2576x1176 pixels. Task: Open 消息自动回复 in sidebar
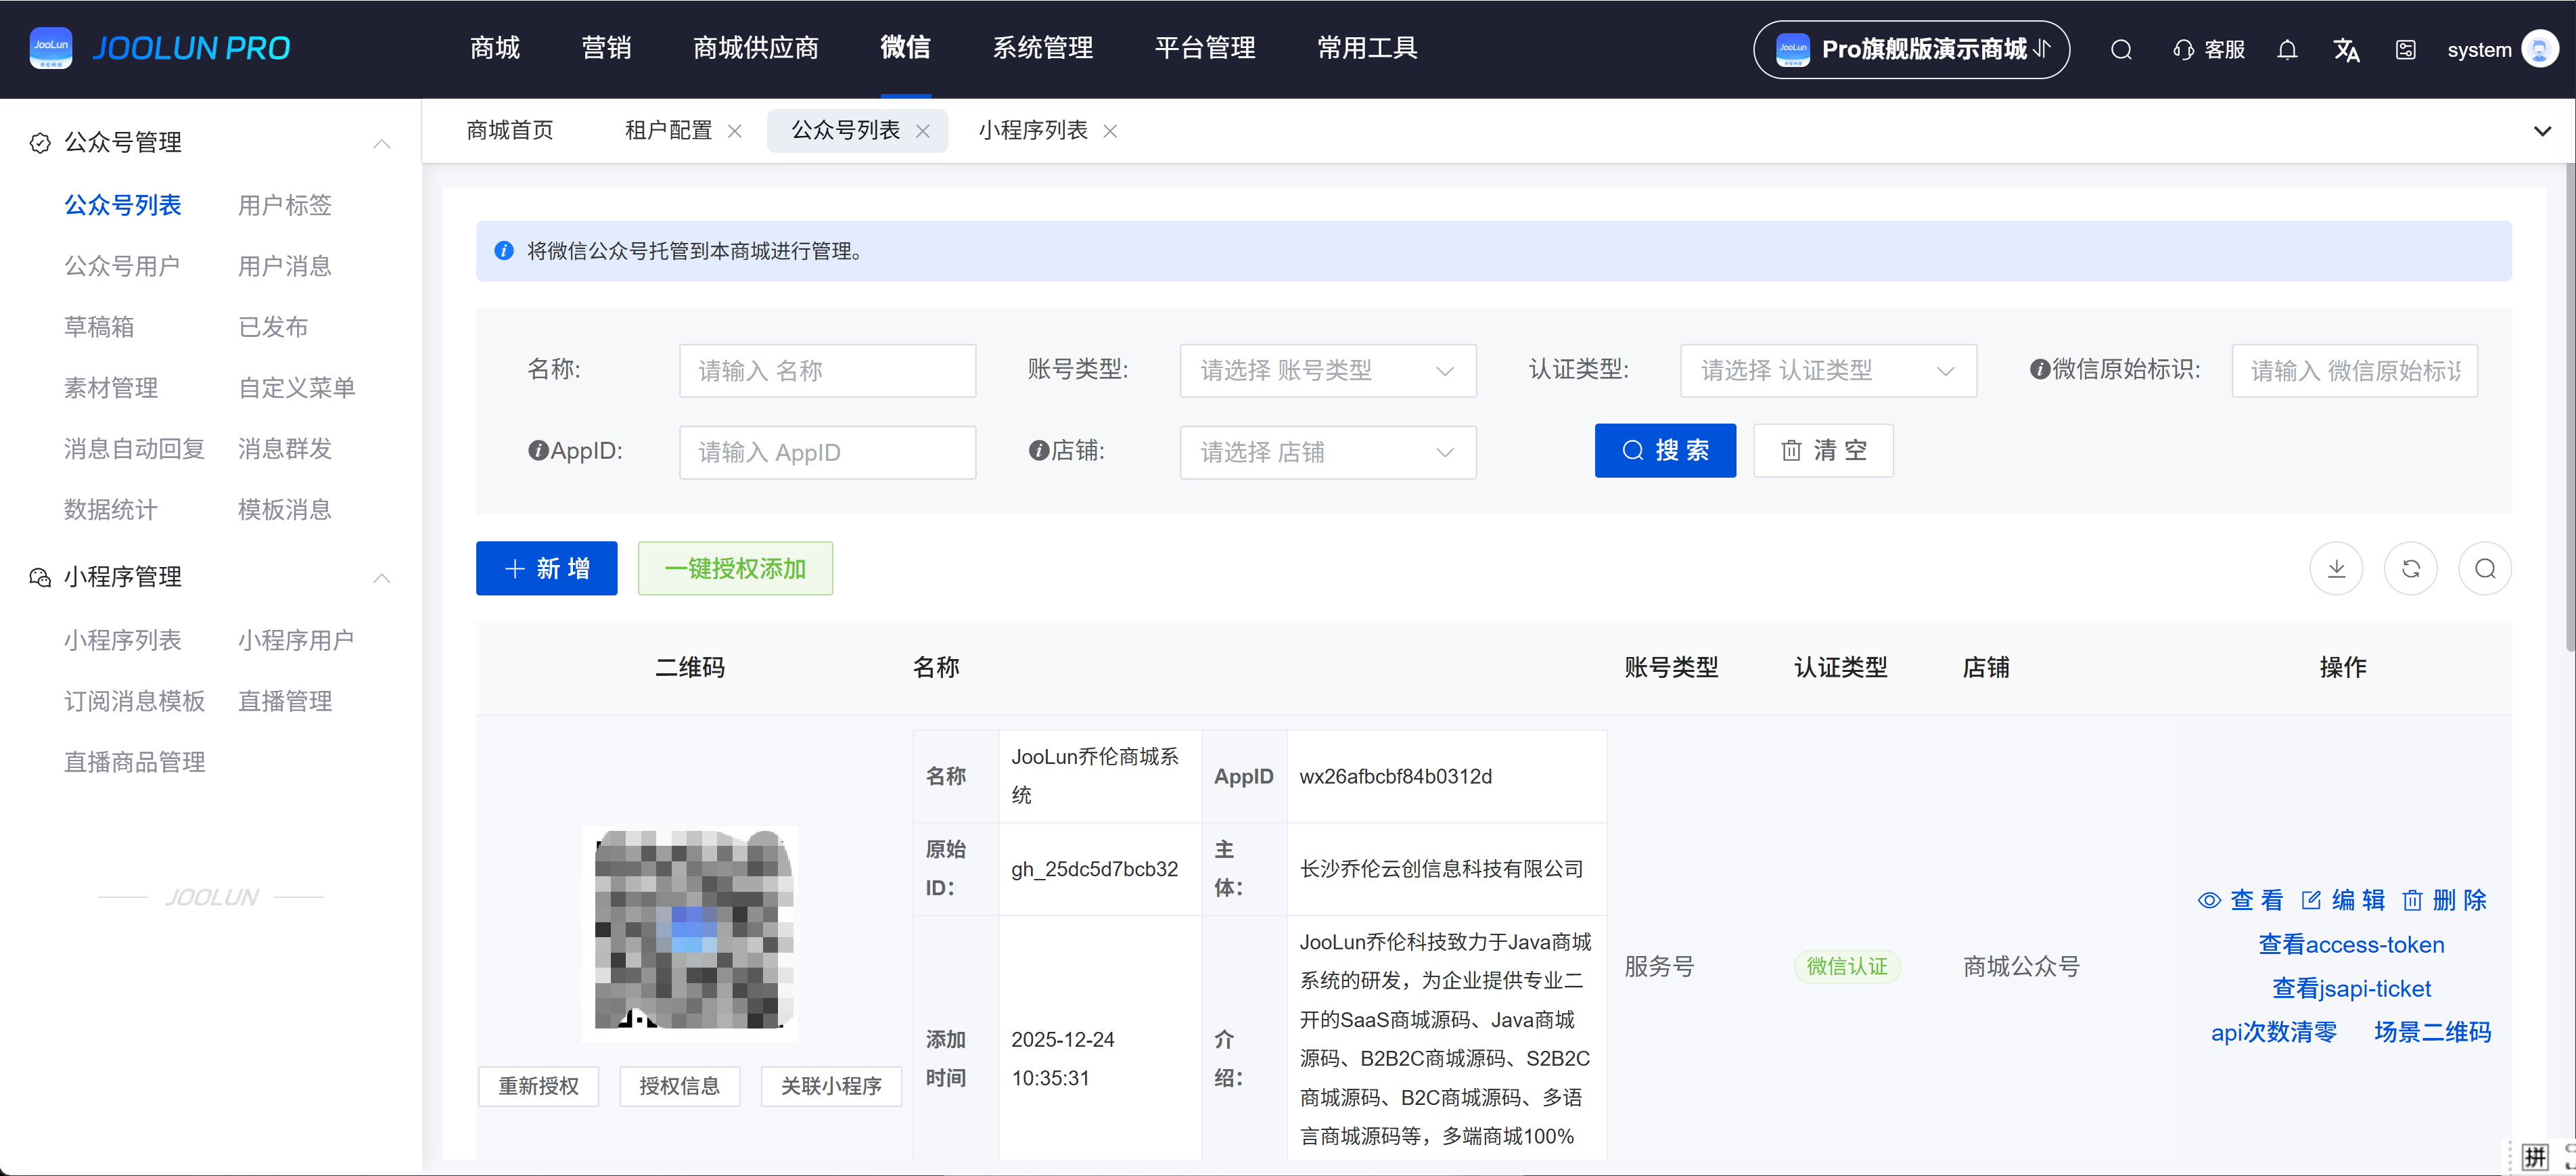(134, 449)
